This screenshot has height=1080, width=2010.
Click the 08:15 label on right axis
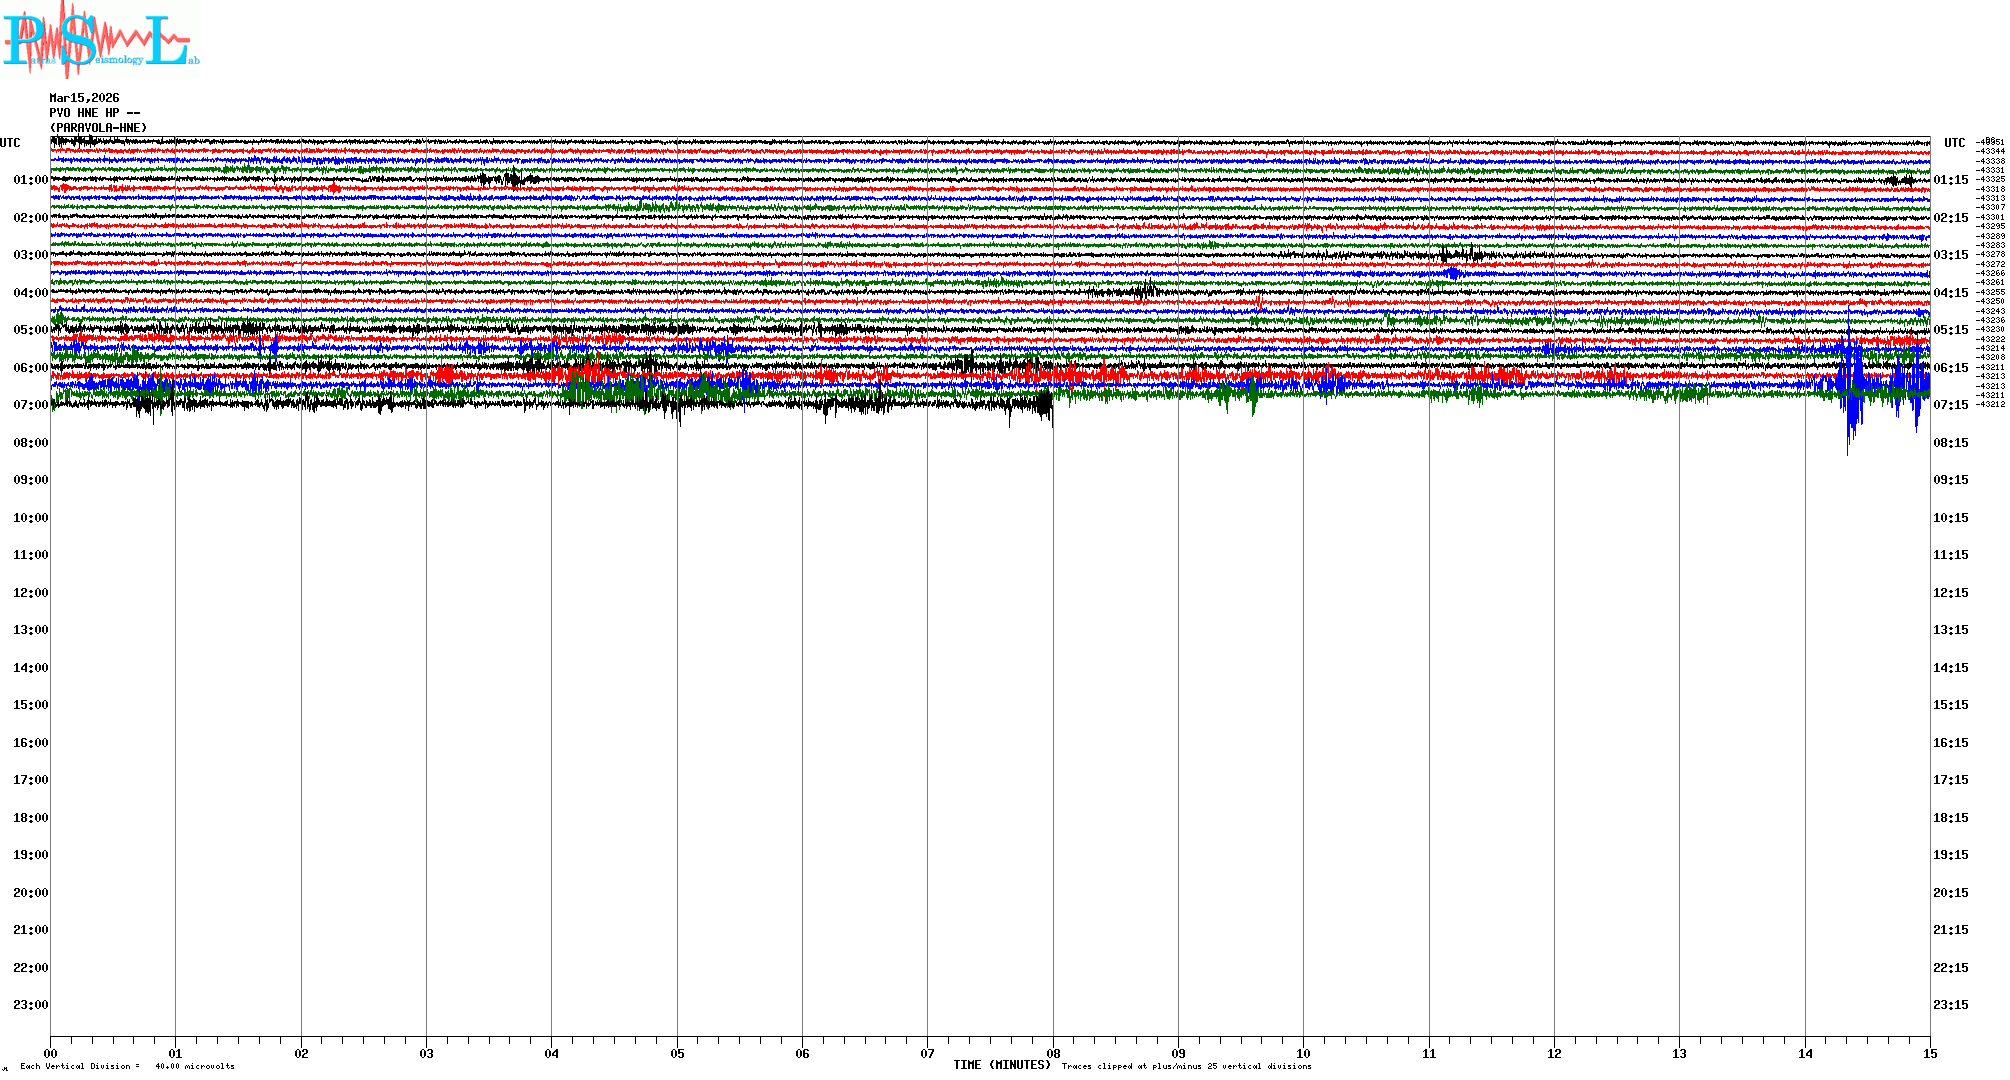pyautogui.click(x=1950, y=443)
